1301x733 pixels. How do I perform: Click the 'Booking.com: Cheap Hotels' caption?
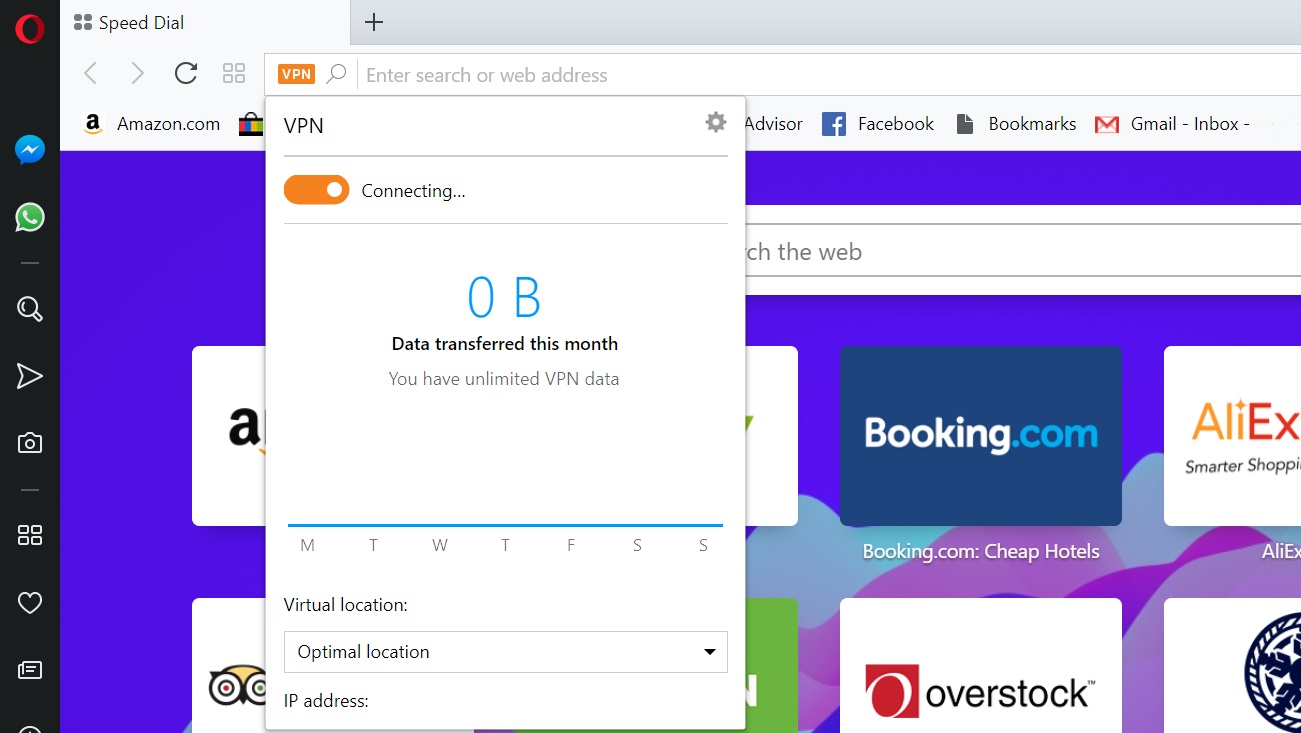[981, 551]
